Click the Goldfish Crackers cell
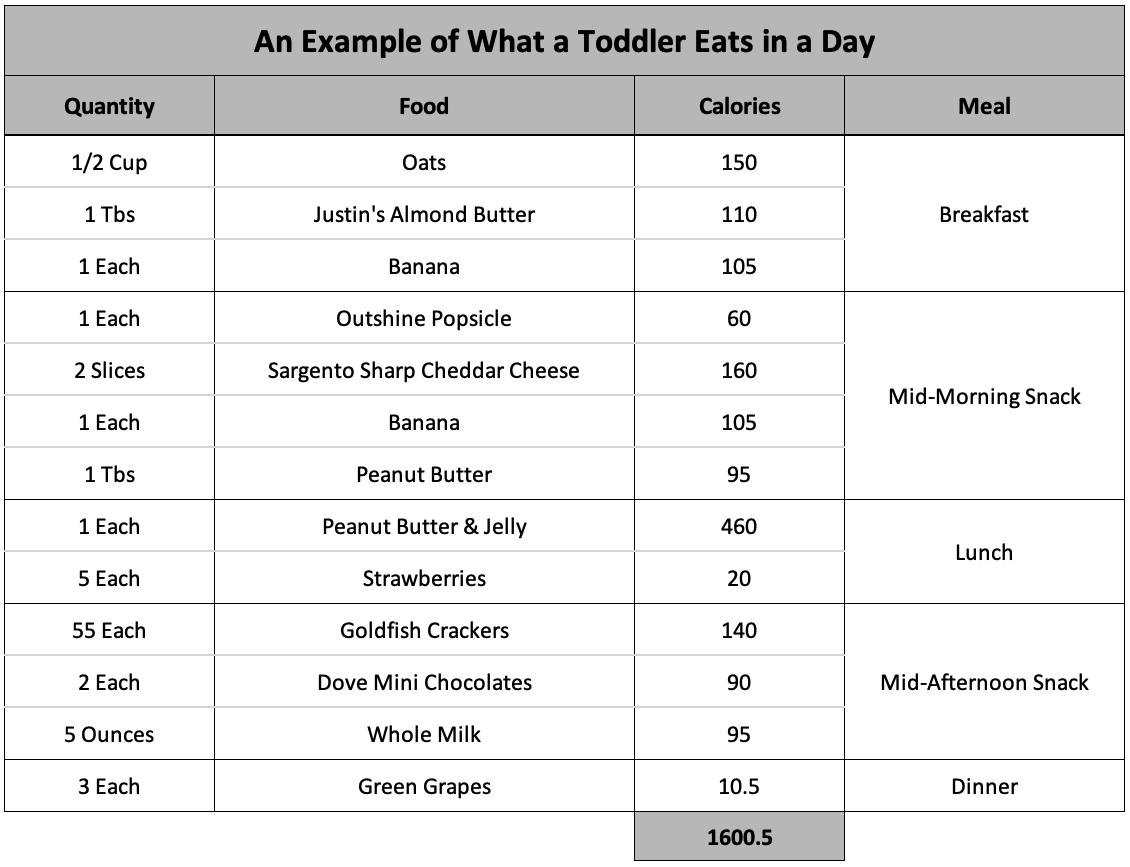The width and height of the screenshot is (1130, 867). (x=424, y=630)
